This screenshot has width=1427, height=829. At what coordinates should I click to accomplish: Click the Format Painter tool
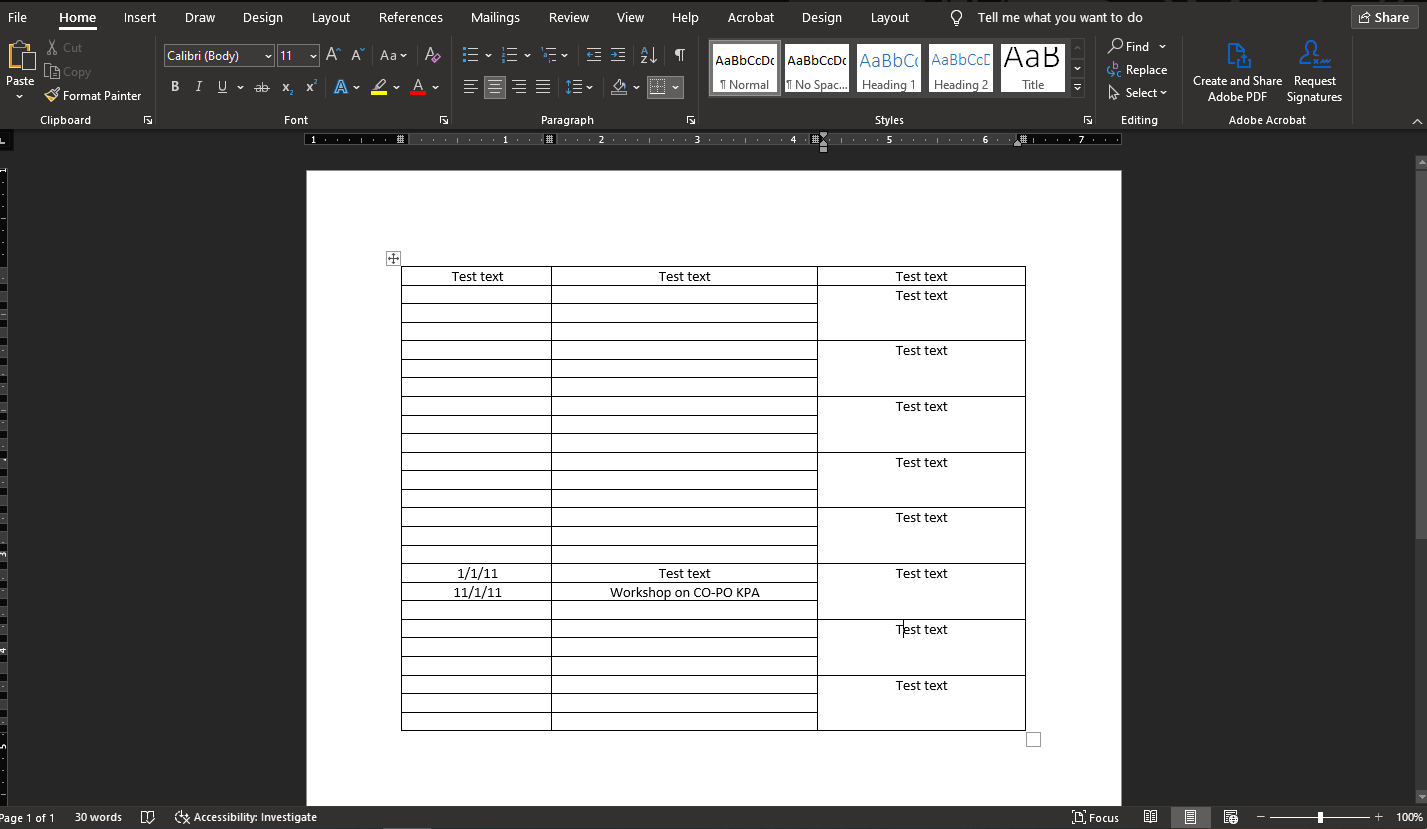pyautogui.click(x=93, y=96)
